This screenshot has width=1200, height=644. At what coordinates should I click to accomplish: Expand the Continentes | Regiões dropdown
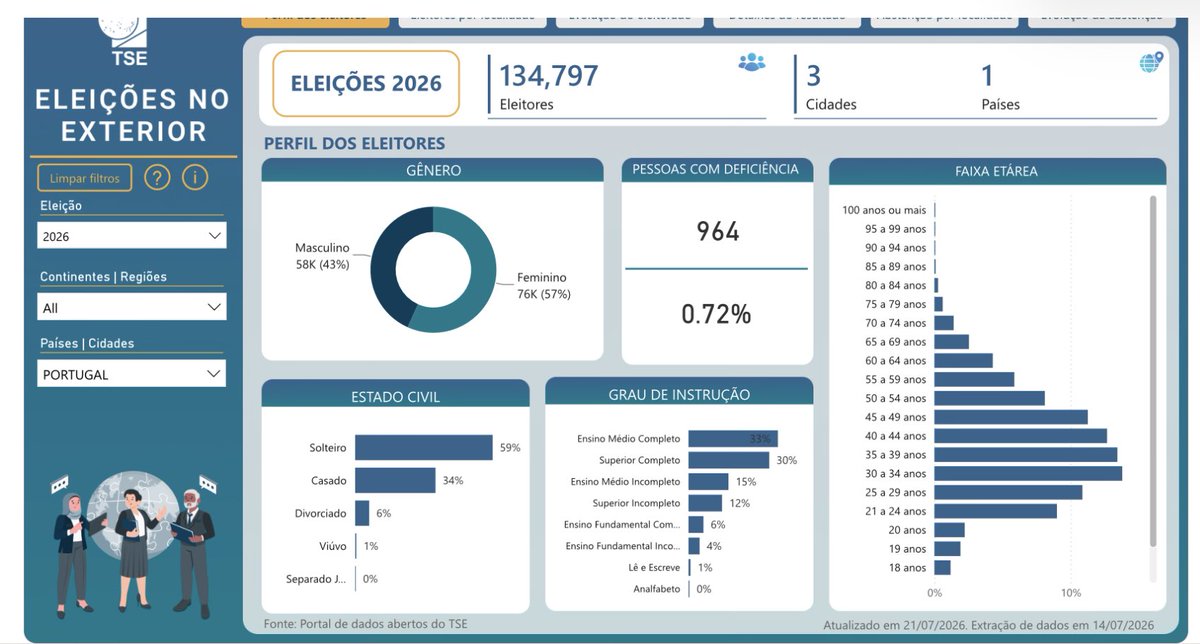pos(133,307)
